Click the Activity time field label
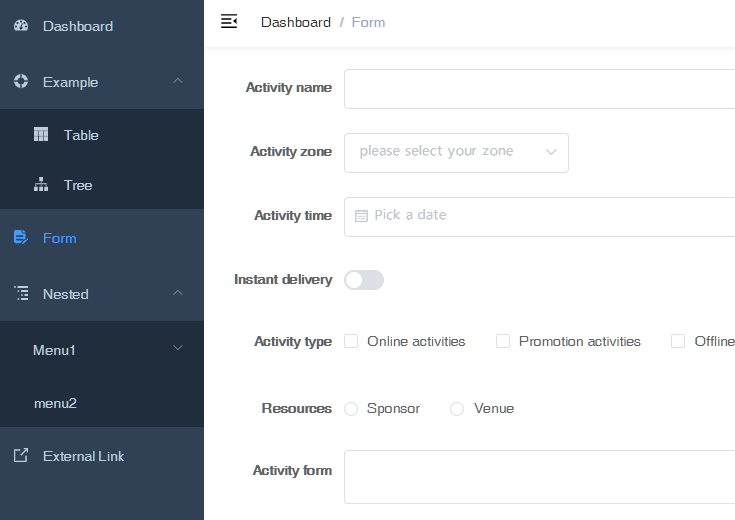The width and height of the screenshot is (735, 520). [x=293, y=216]
